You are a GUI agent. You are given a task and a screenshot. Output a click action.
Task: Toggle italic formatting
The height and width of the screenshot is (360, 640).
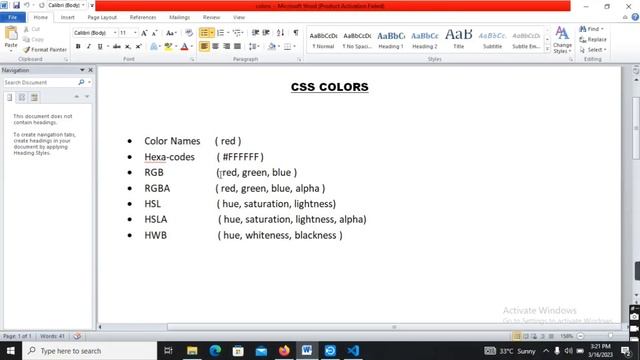(89, 47)
